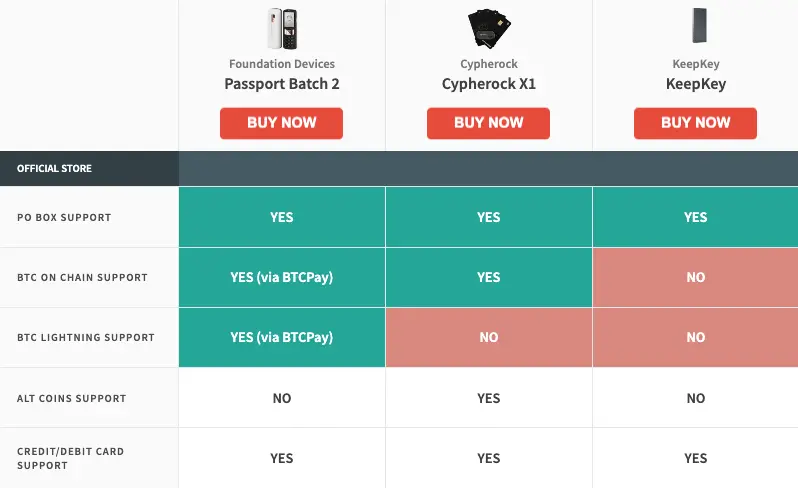
Task: Click KeepKey's red BTC On Chain NO cell
Action: click(695, 277)
